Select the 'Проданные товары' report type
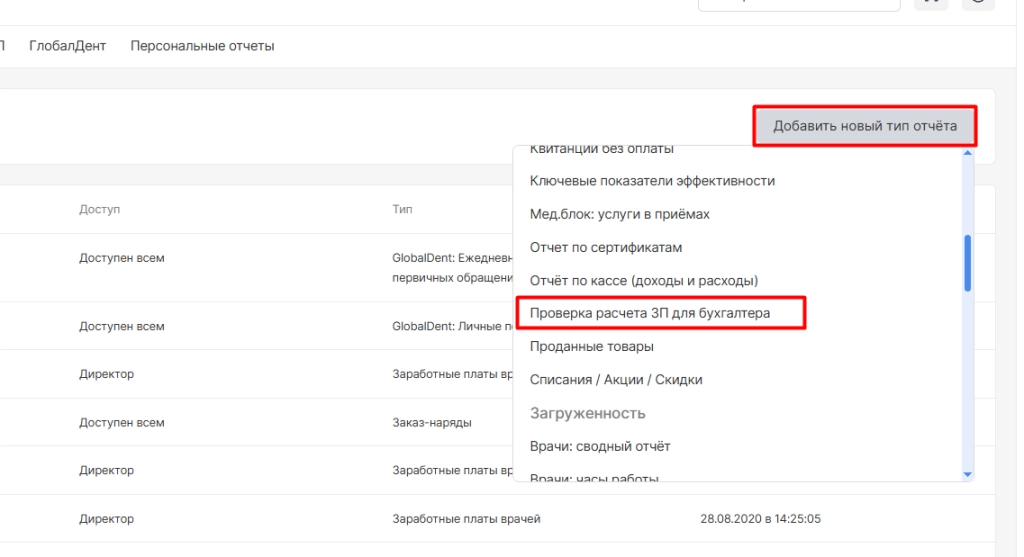The height and width of the screenshot is (557, 1024). 591,347
